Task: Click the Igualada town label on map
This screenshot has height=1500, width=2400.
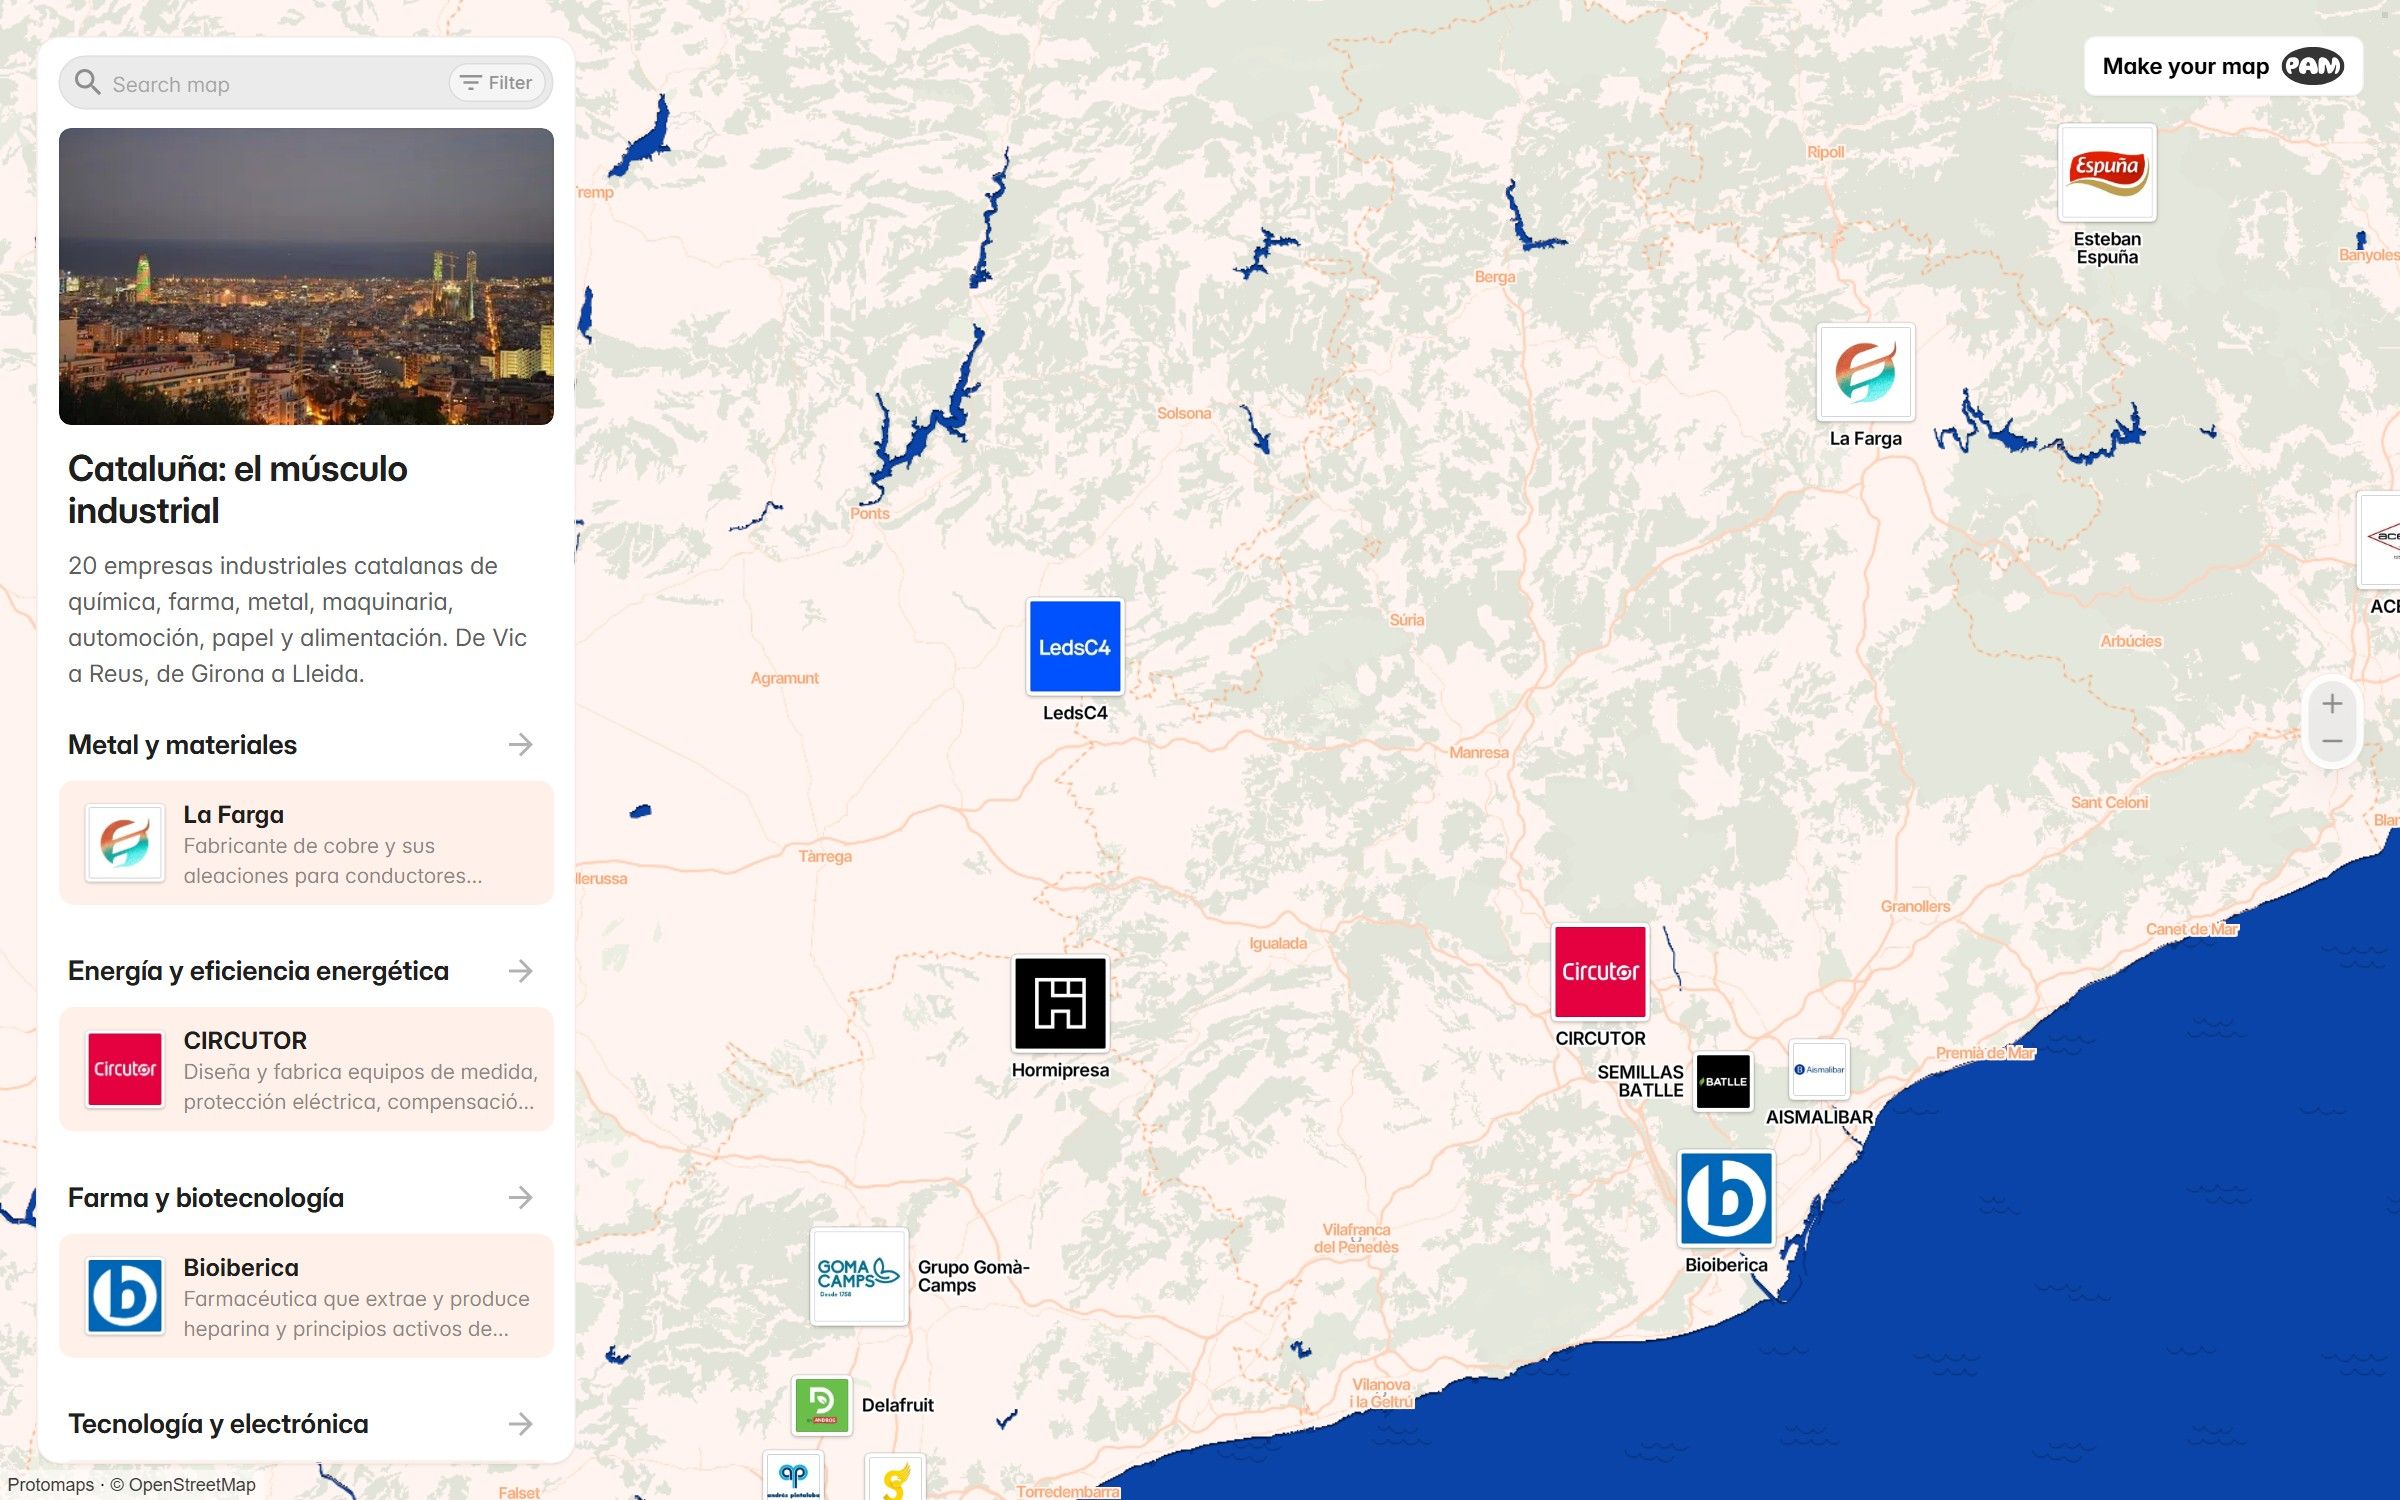Action: [x=1278, y=943]
